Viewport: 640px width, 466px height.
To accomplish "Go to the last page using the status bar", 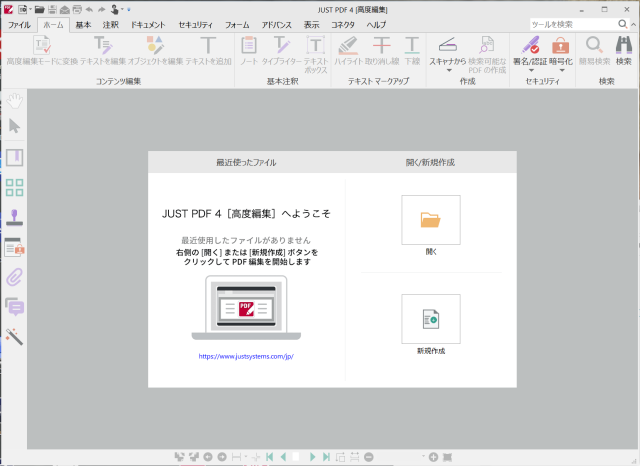I will pyautogui.click(x=326, y=457).
